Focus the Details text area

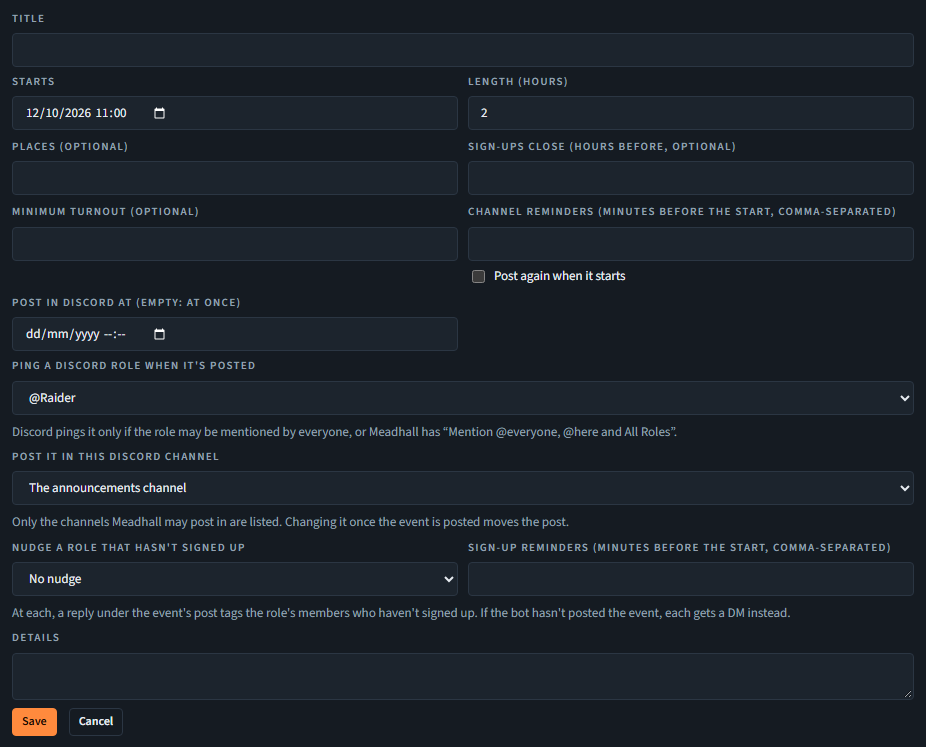coord(462,676)
